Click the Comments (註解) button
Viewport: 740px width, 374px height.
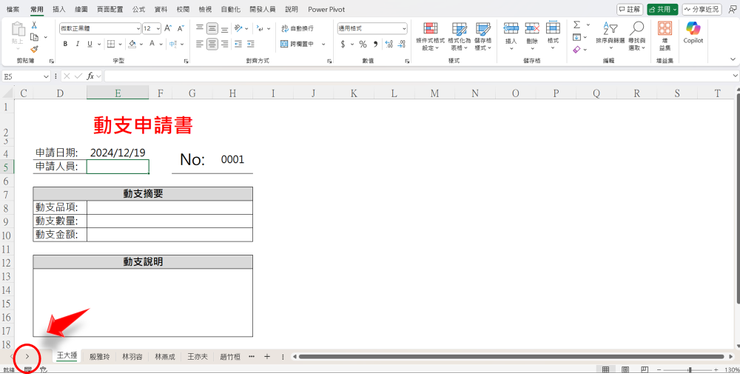[630, 9]
